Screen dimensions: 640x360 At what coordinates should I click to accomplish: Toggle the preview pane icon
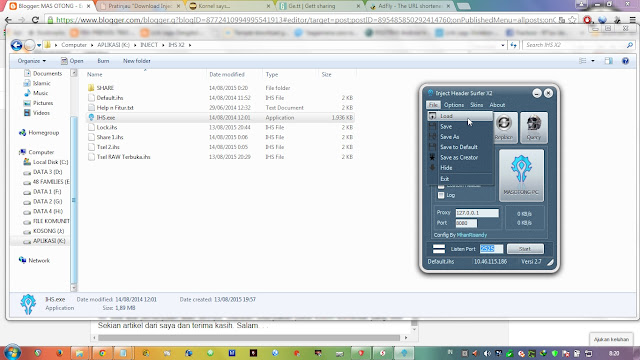(x=608, y=61)
